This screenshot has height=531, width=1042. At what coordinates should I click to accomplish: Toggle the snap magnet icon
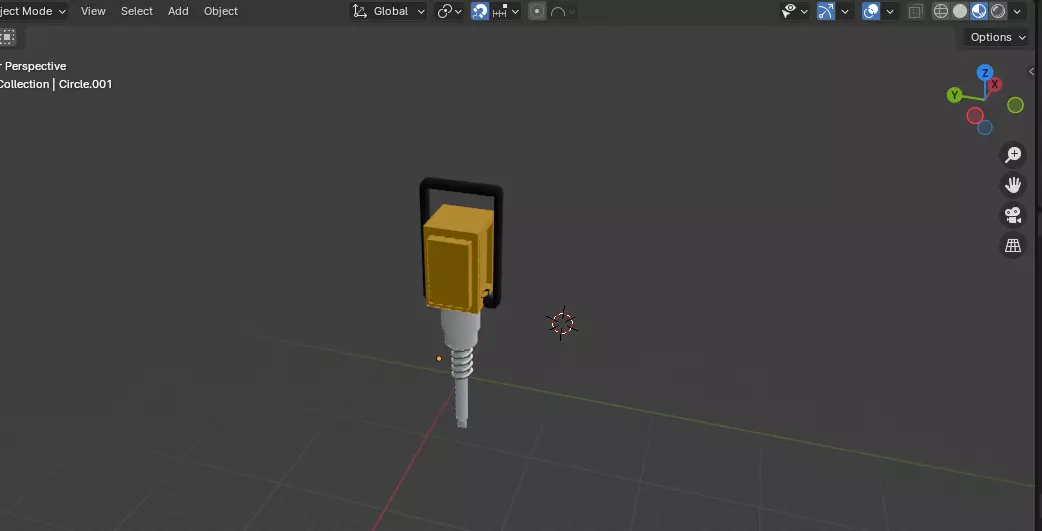(480, 11)
